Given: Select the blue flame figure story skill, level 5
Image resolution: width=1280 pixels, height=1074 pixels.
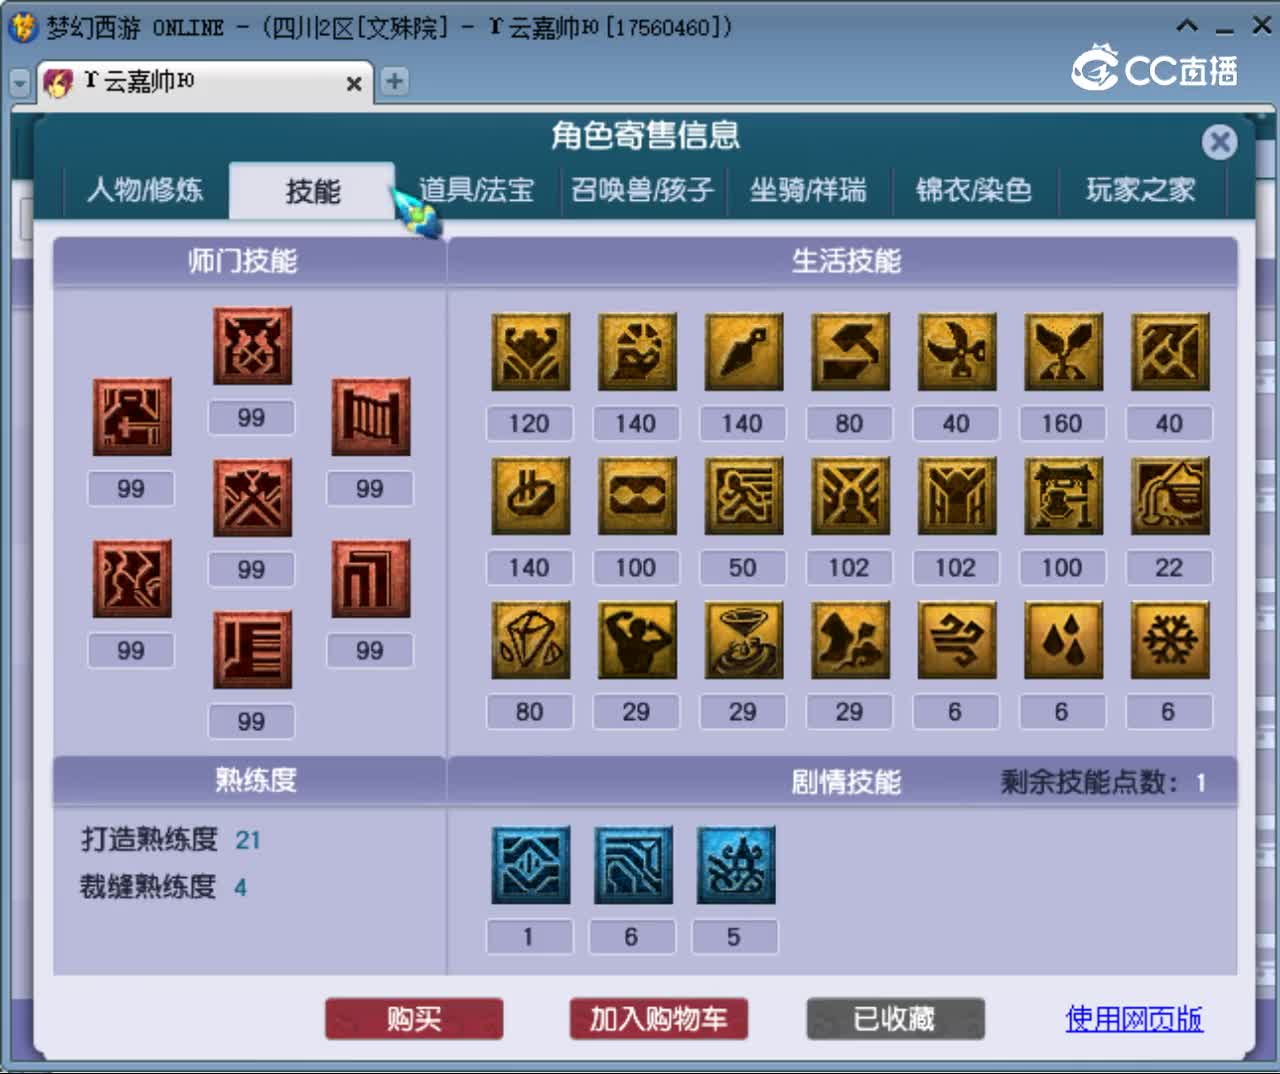Looking at the screenshot, I should [x=736, y=865].
